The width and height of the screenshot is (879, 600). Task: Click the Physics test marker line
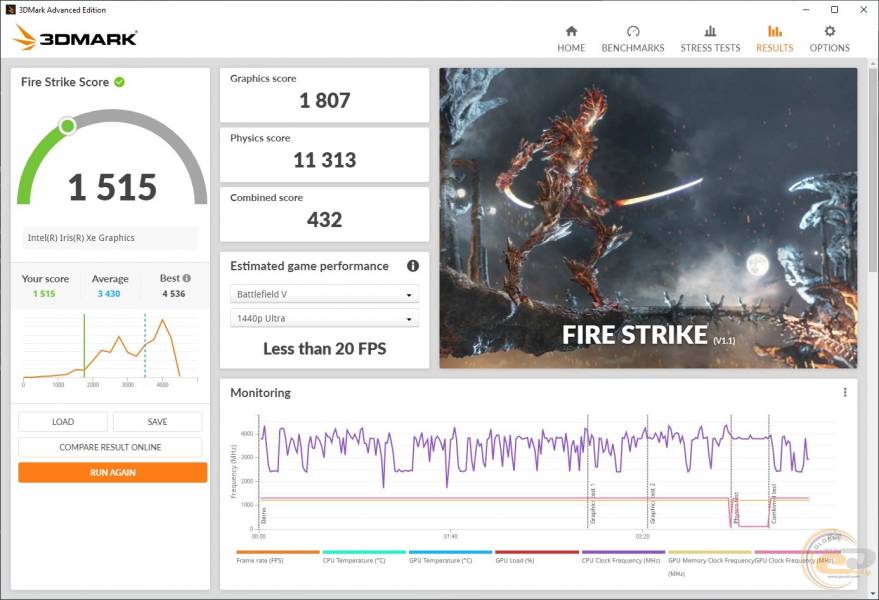tap(731, 471)
